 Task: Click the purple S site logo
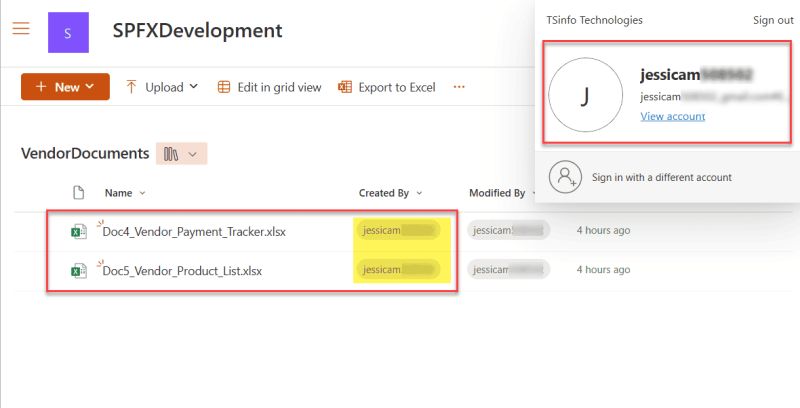68,33
